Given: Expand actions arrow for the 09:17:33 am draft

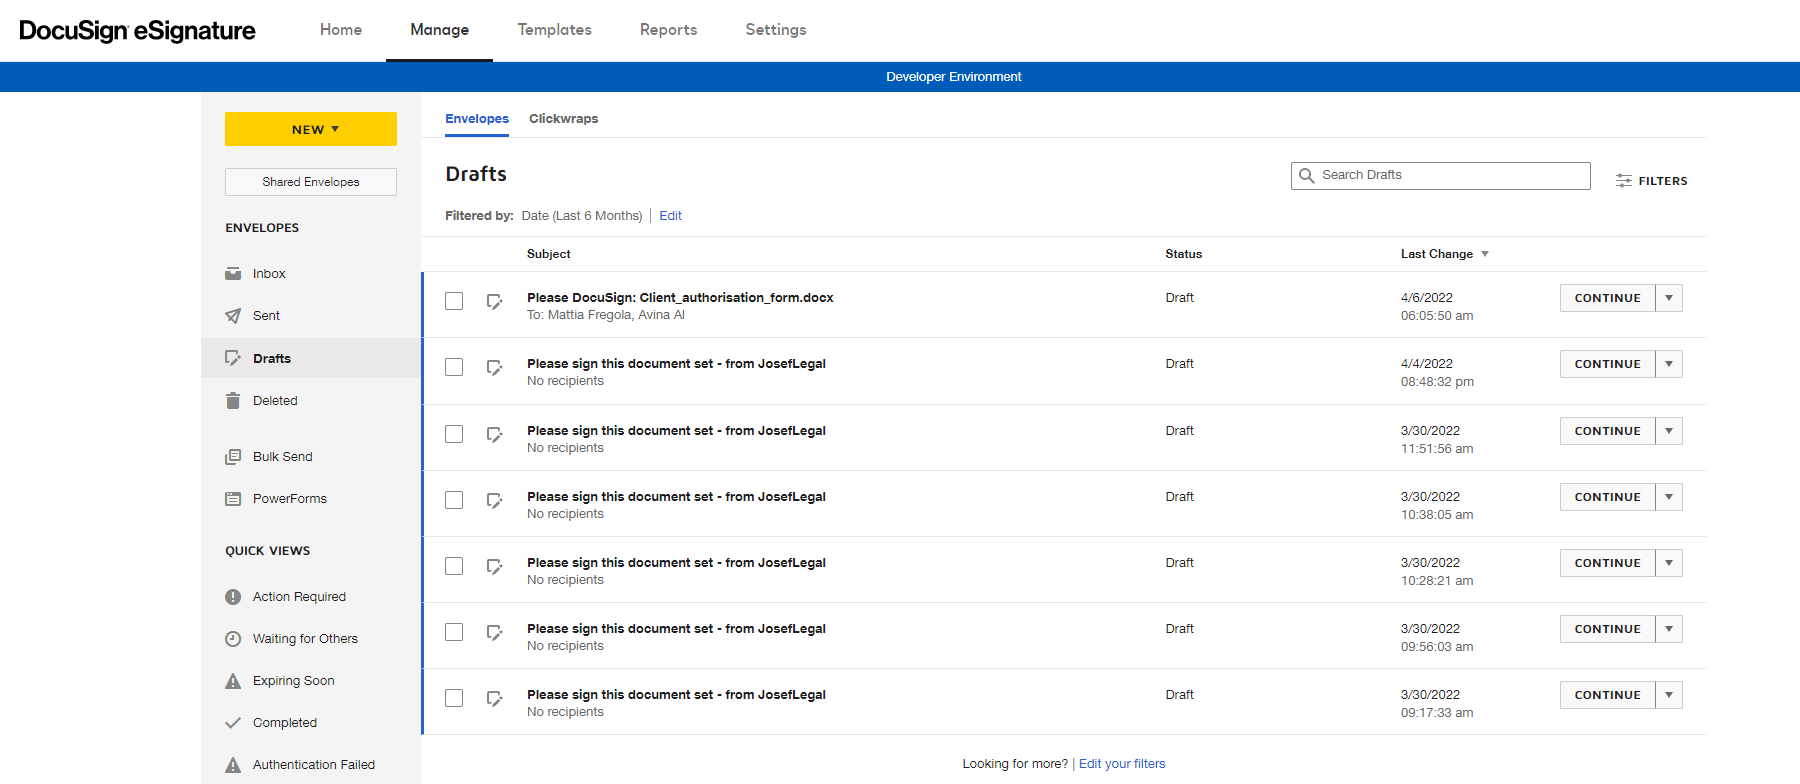Looking at the screenshot, I should click(1669, 695).
